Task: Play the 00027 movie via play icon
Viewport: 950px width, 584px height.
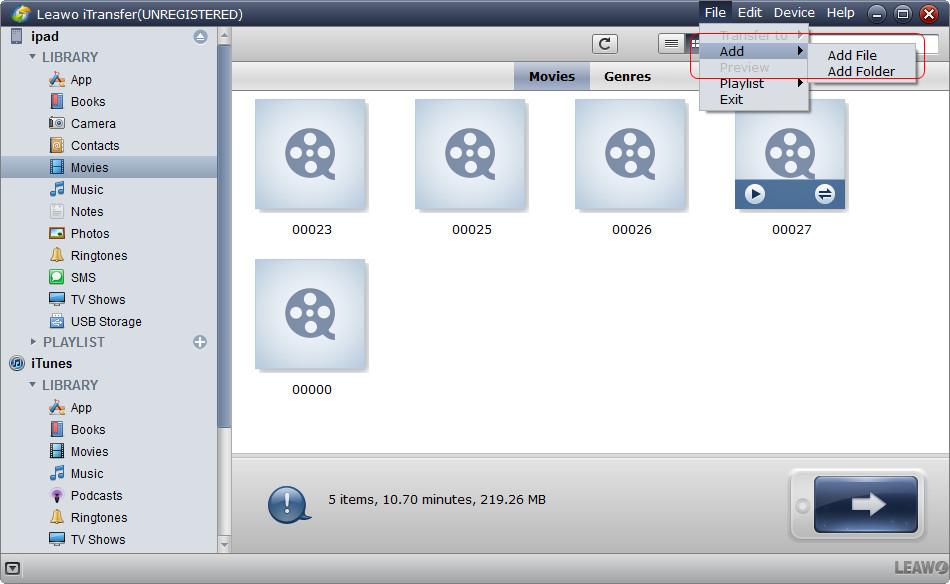Action: click(x=754, y=194)
